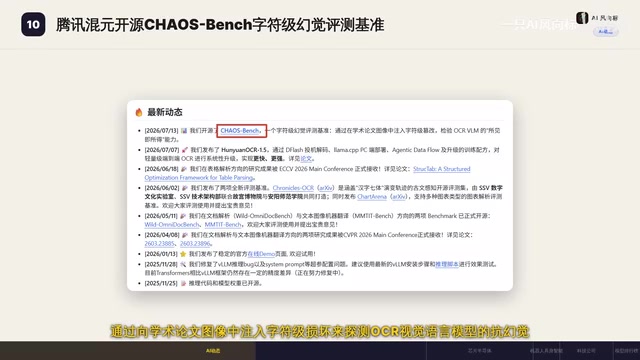Click the small pill button under AI风向标

click(606, 32)
